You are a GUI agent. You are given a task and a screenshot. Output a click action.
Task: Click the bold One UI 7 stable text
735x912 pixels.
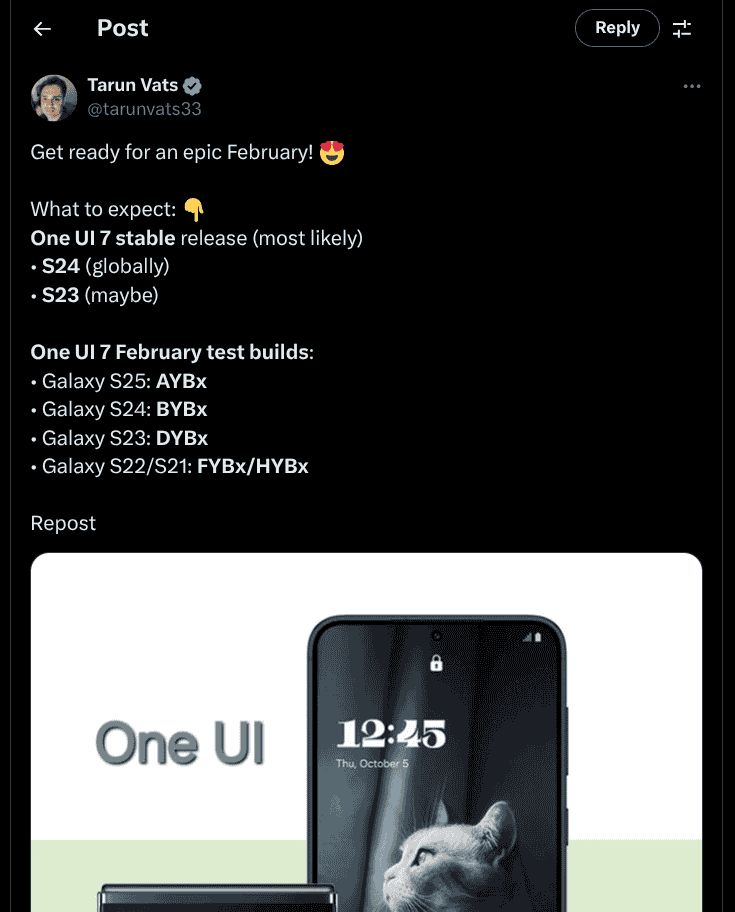coord(103,238)
